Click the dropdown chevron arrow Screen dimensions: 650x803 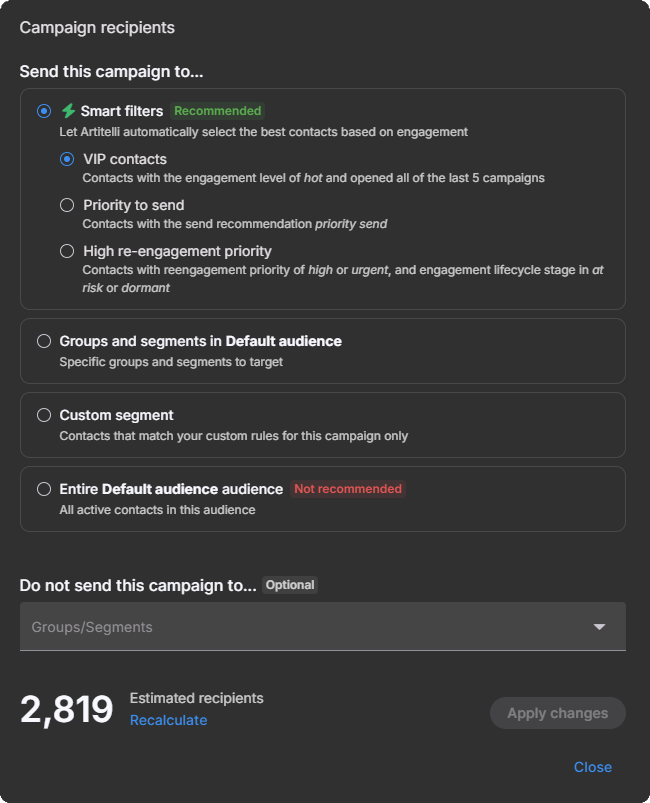point(601,626)
